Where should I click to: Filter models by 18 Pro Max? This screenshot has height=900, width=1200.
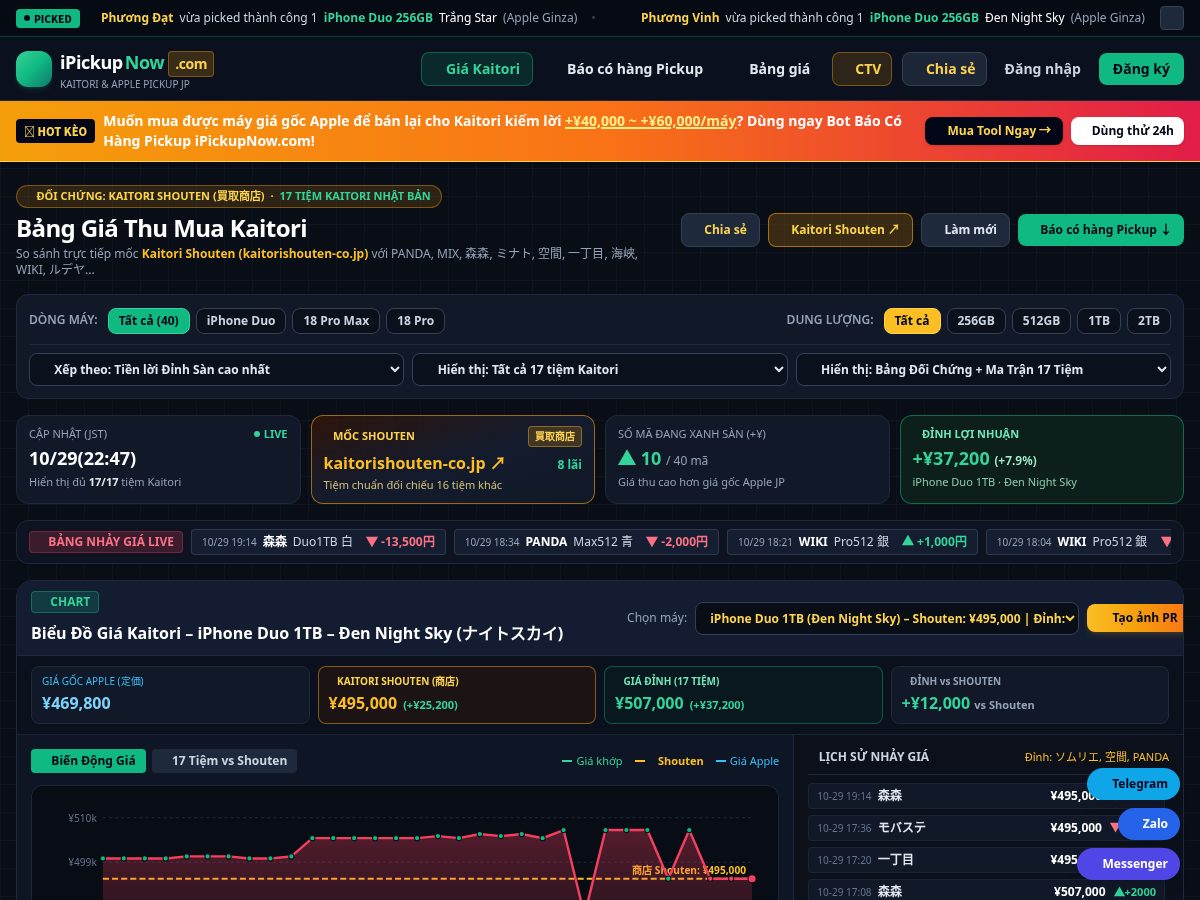pyautogui.click(x=336, y=321)
